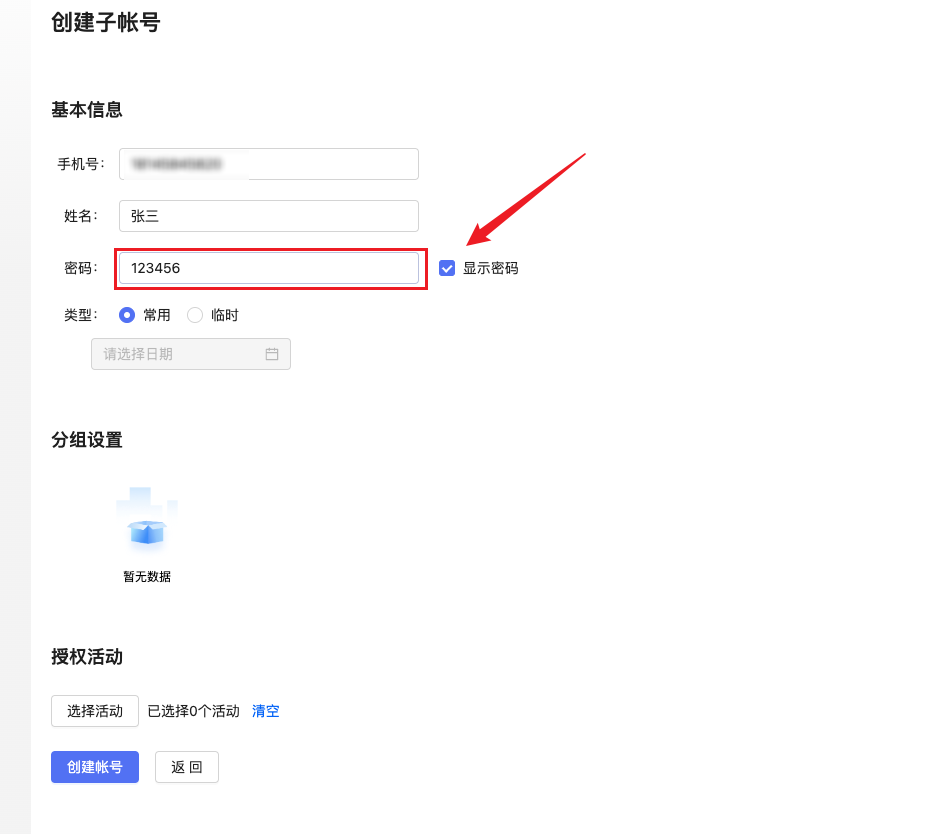The height and width of the screenshot is (834, 930).
Task: Click the 类型 field label
Action: pos(80,315)
